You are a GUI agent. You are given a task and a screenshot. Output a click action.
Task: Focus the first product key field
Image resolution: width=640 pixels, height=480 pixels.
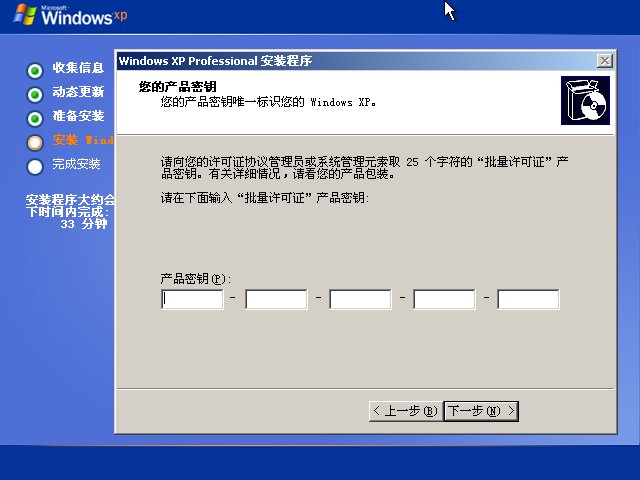tap(192, 299)
